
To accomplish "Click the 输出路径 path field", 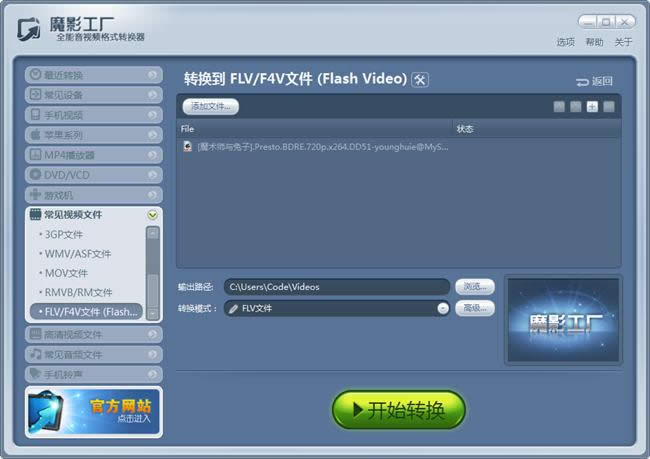I will (x=337, y=287).
